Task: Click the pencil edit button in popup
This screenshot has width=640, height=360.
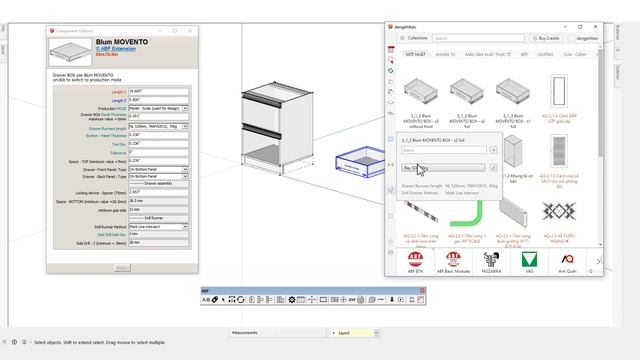Action: tap(493, 168)
